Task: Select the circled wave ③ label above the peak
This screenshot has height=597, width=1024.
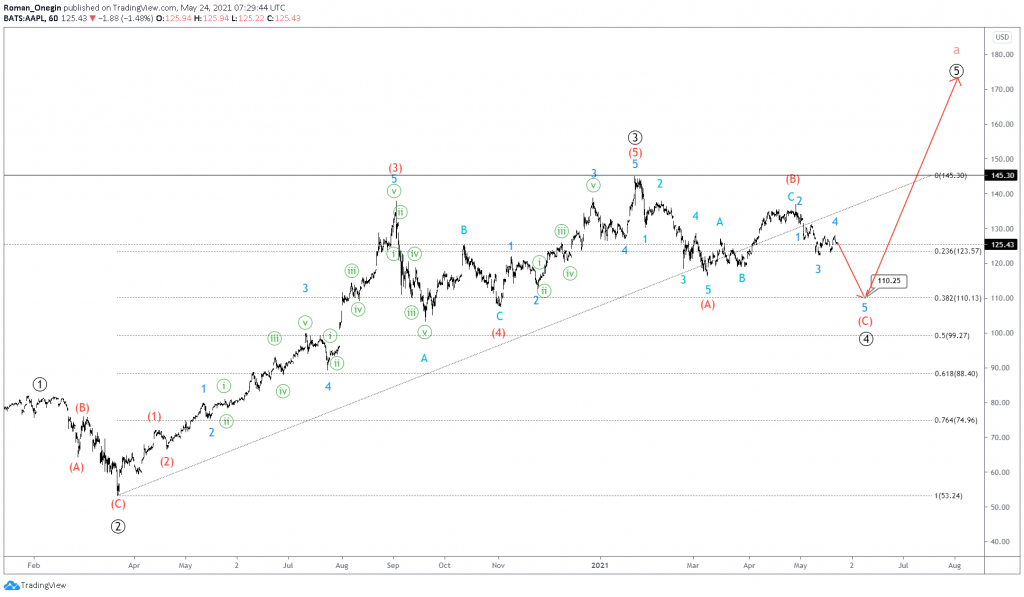Action: click(634, 135)
